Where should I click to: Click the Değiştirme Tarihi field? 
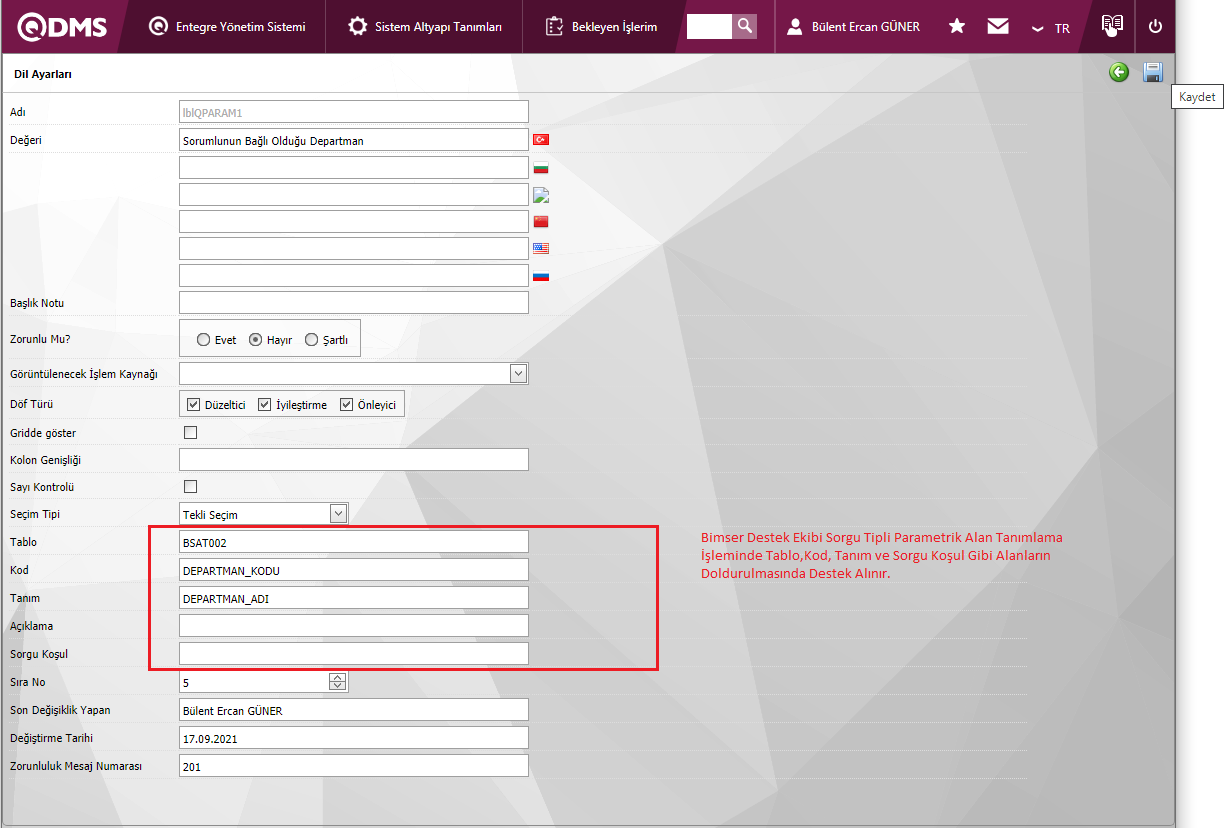354,738
